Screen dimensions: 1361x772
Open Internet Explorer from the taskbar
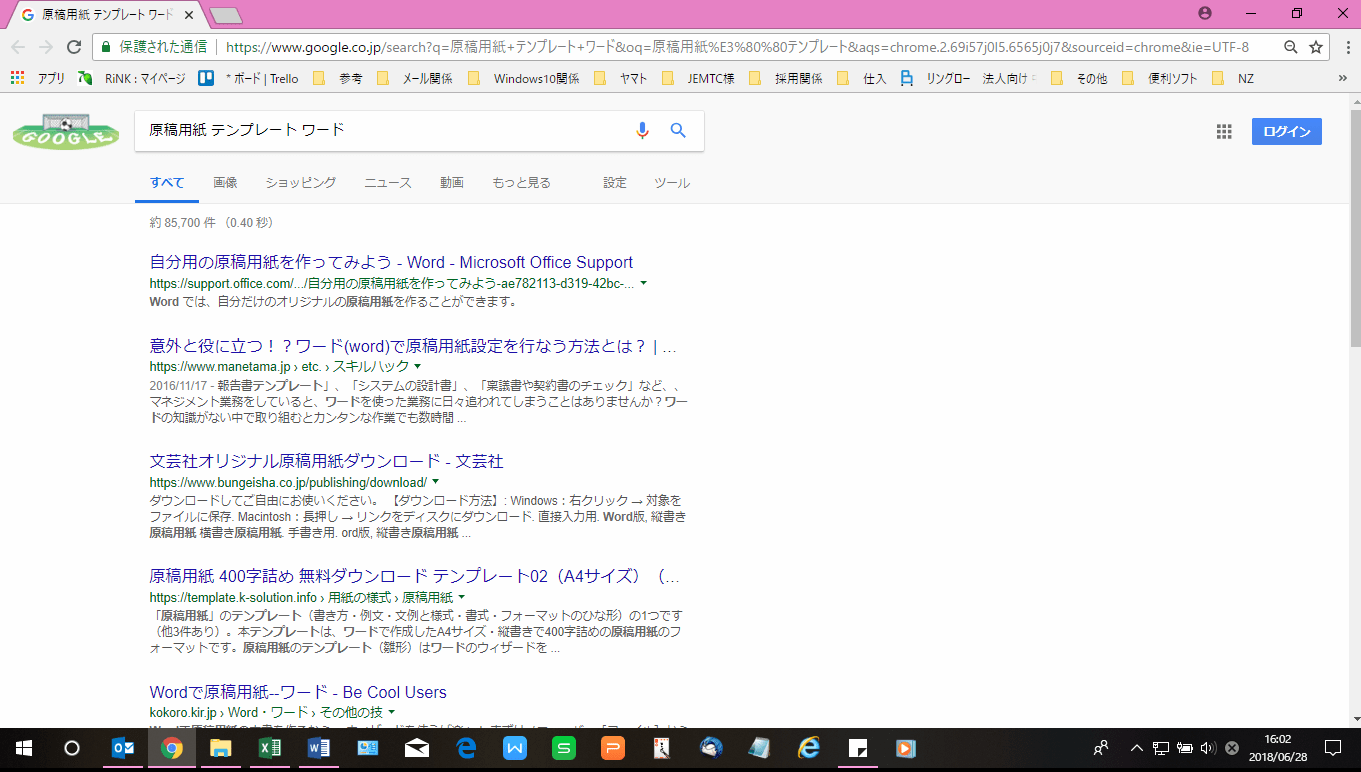(809, 748)
